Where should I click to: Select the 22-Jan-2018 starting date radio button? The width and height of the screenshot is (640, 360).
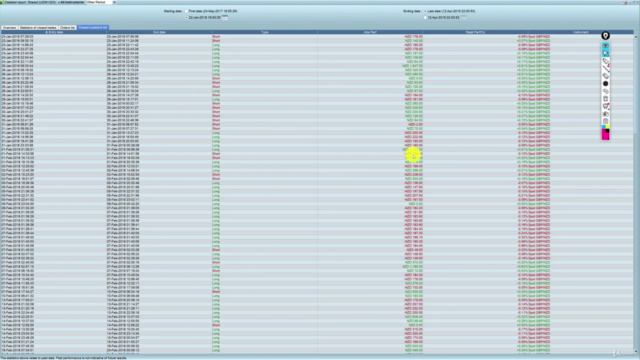(x=186, y=18)
